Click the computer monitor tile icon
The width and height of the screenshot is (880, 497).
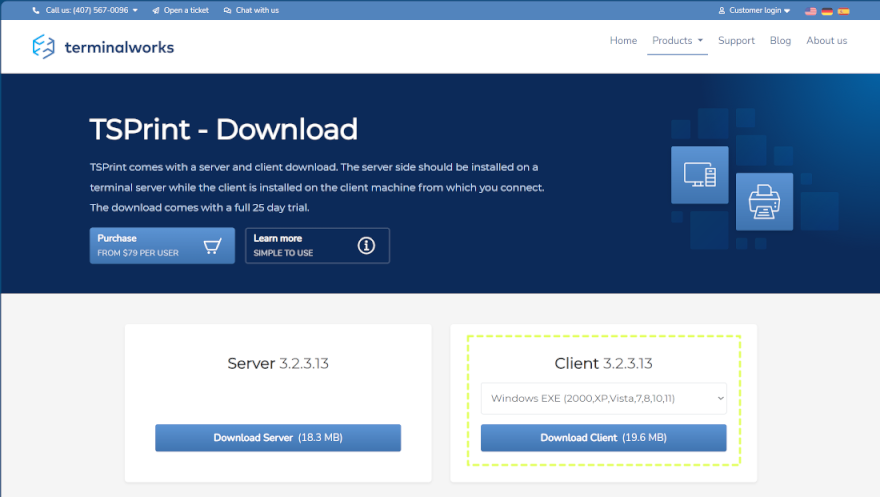(699, 174)
